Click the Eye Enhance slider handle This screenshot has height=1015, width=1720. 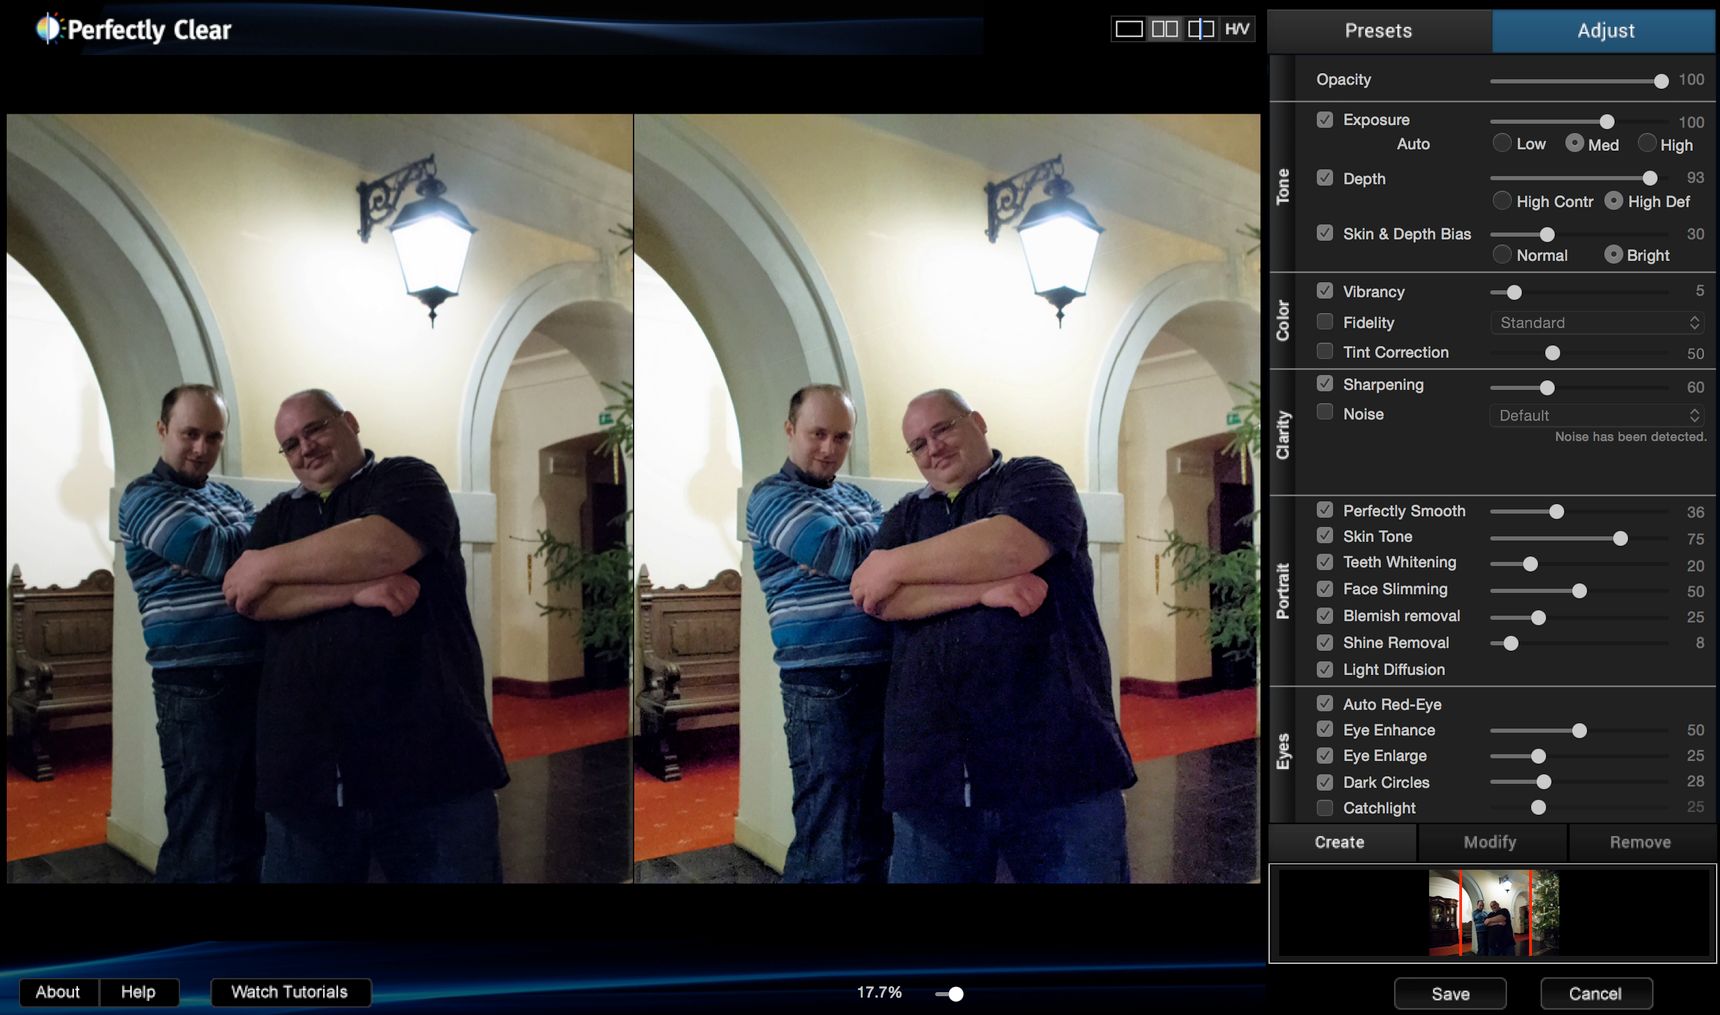pyautogui.click(x=1579, y=730)
